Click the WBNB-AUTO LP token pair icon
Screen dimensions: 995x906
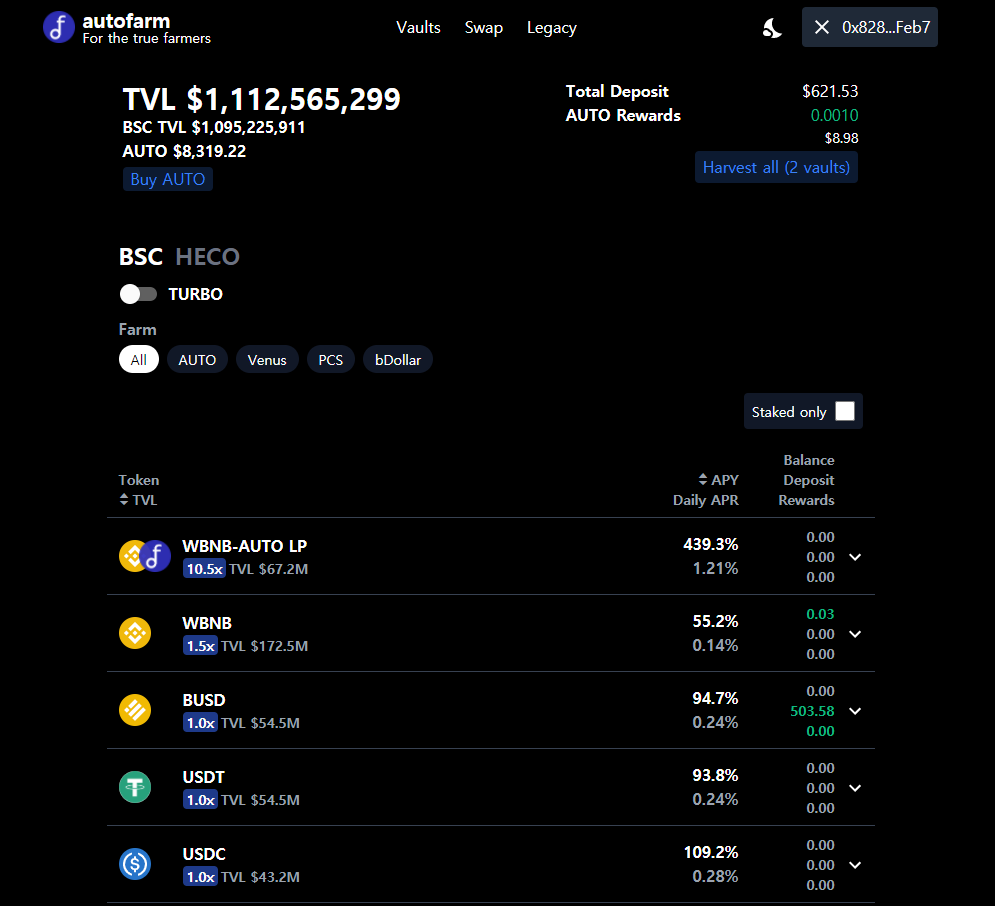click(x=145, y=556)
